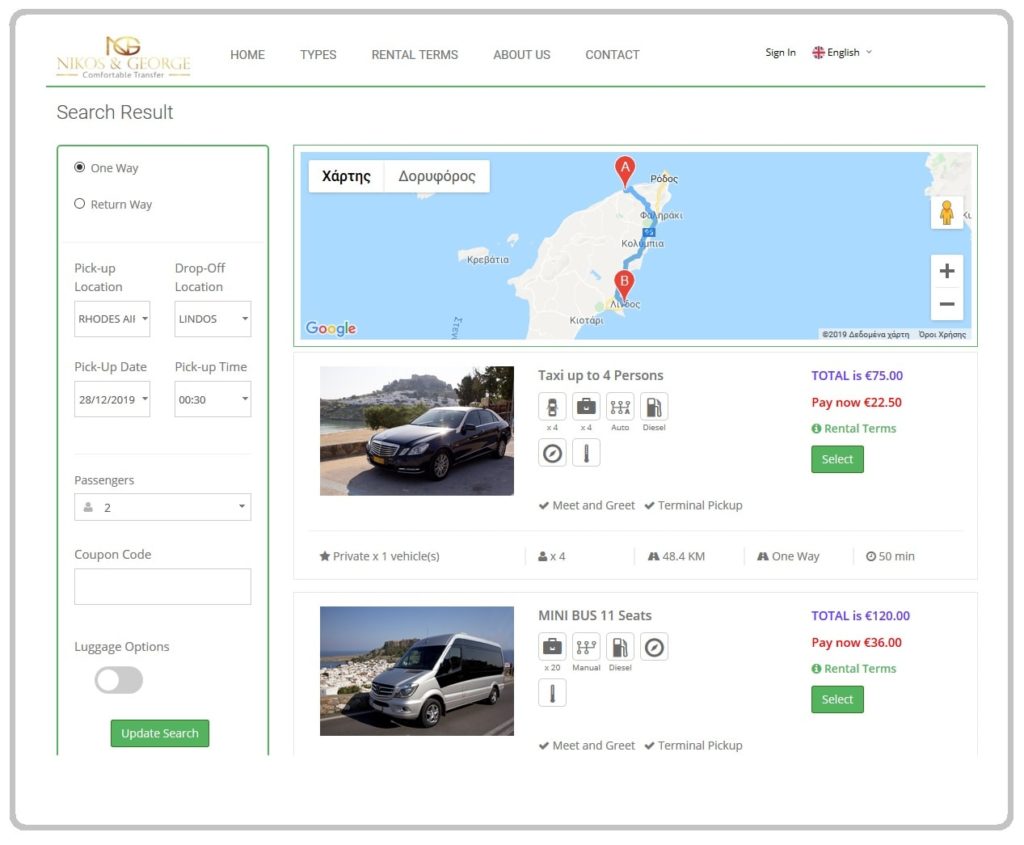Click the taxi compass navigation icon
1024x845 pixels.
[552, 453]
